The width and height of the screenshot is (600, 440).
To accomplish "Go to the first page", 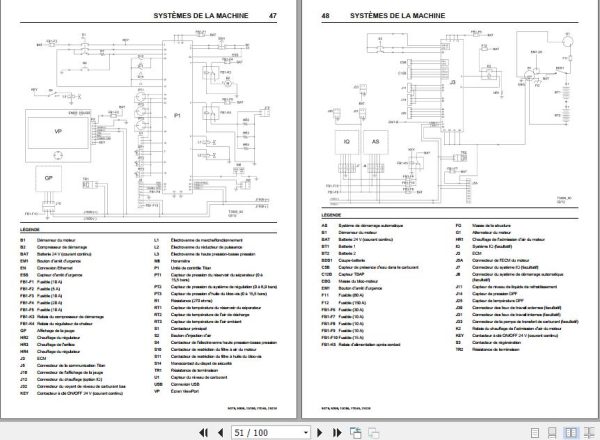I will (204, 433).
